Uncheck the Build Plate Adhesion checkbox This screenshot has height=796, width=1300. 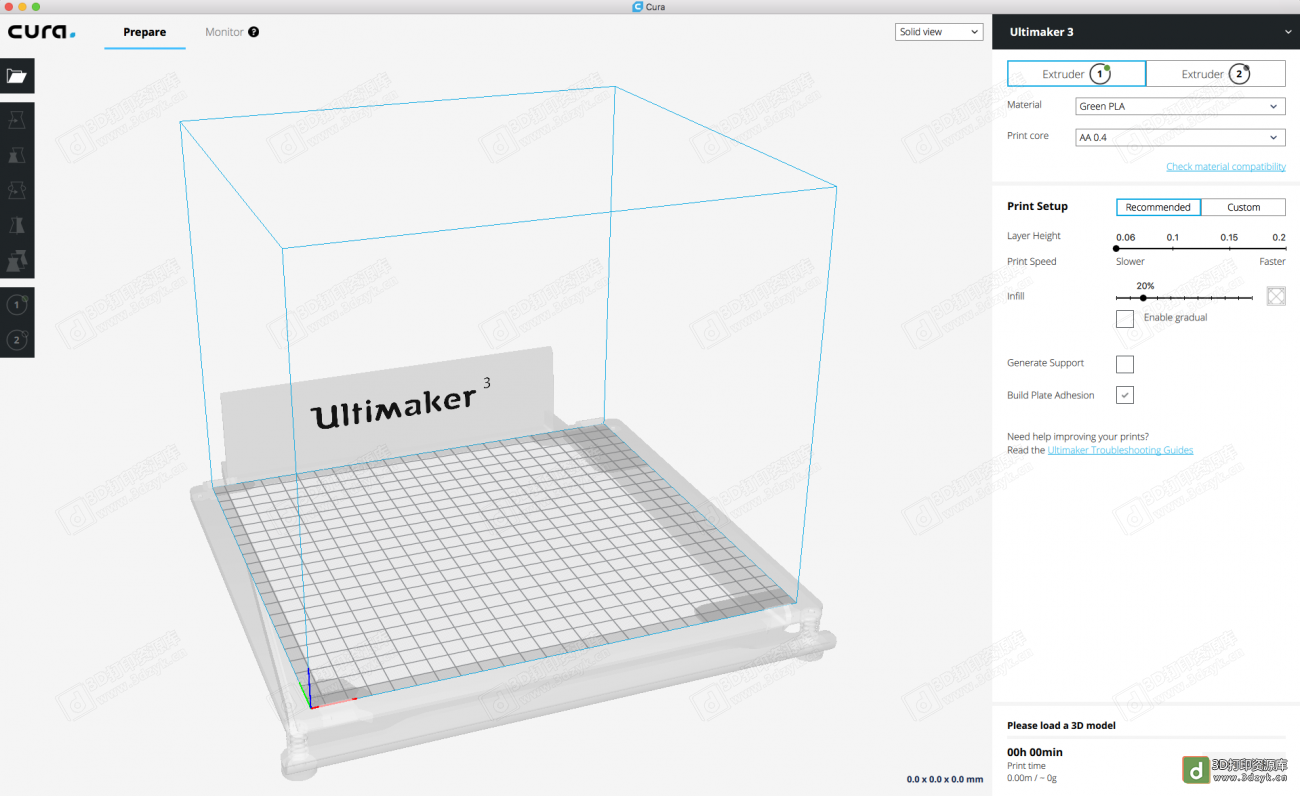[1125, 395]
